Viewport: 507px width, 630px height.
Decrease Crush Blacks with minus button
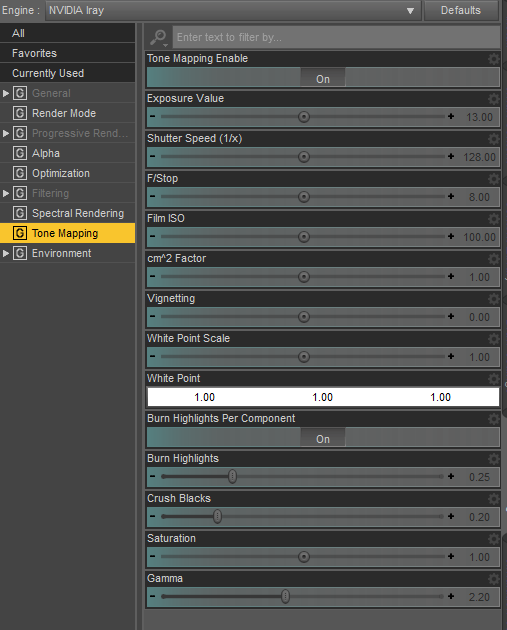[x=153, y=516]
